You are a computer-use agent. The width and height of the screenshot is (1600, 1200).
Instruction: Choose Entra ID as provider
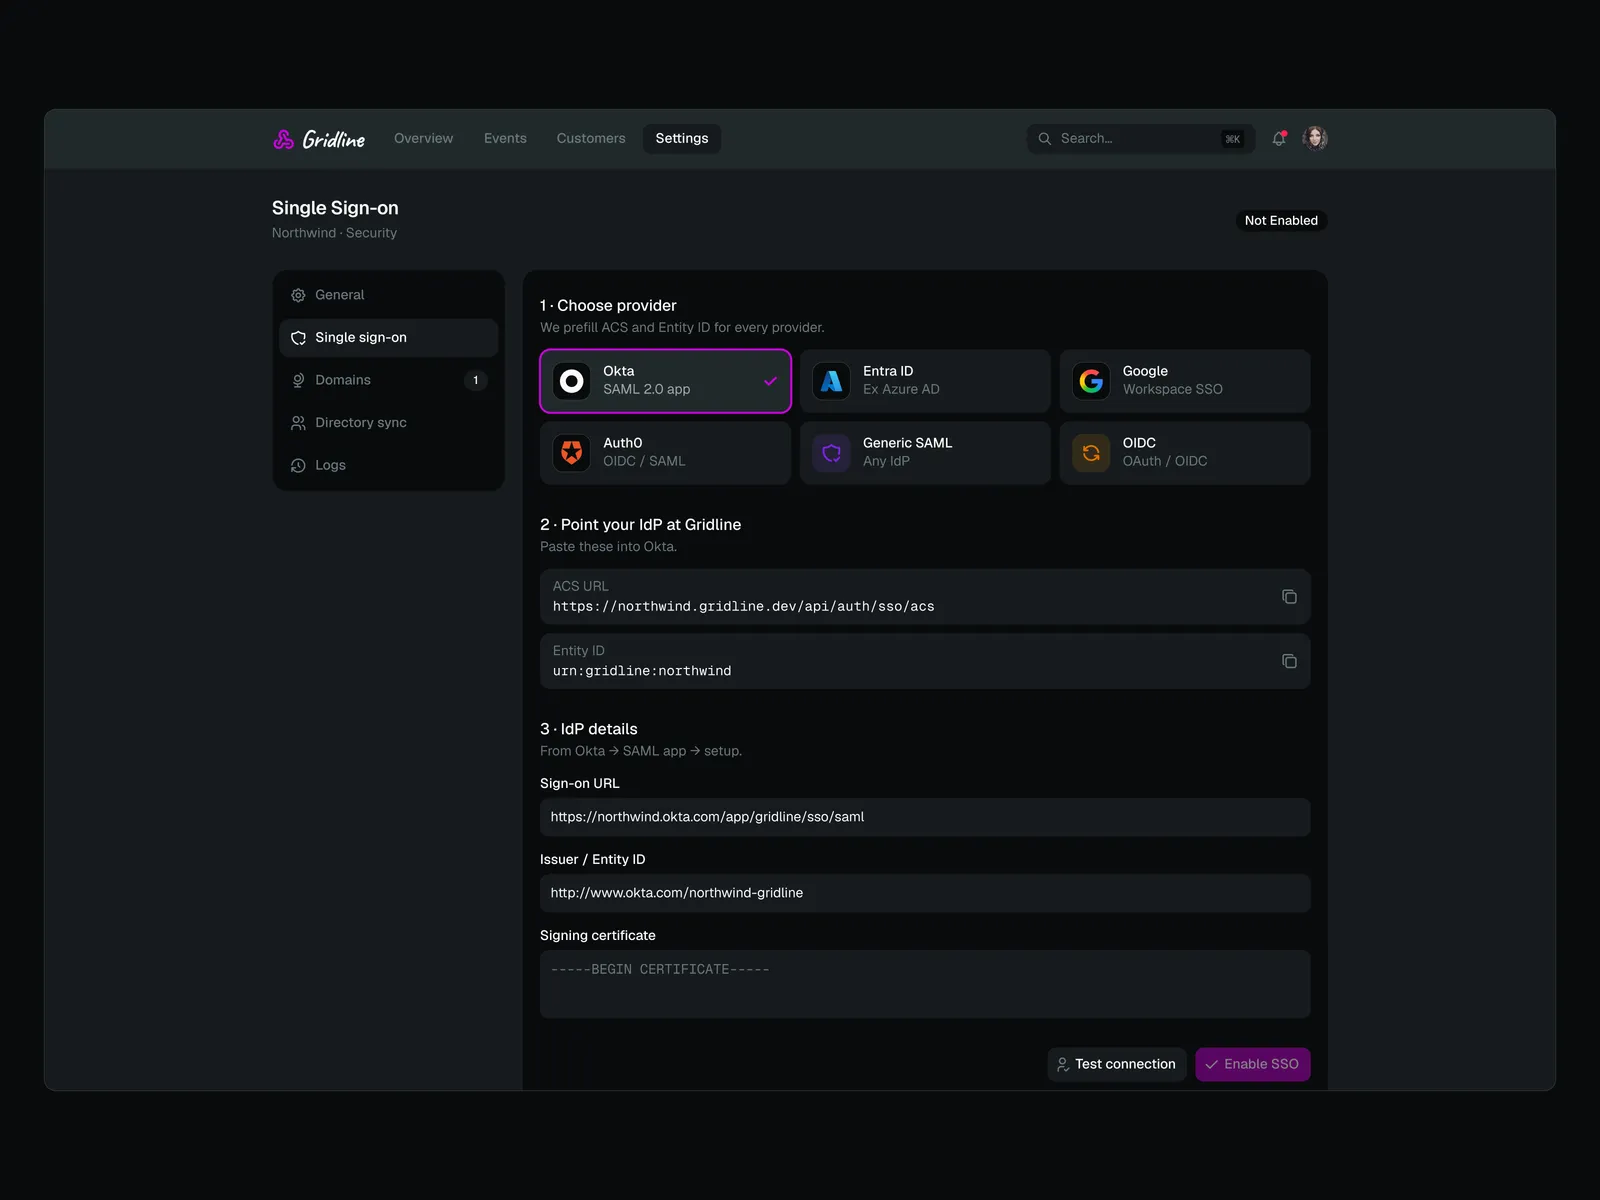click(925, 381)
